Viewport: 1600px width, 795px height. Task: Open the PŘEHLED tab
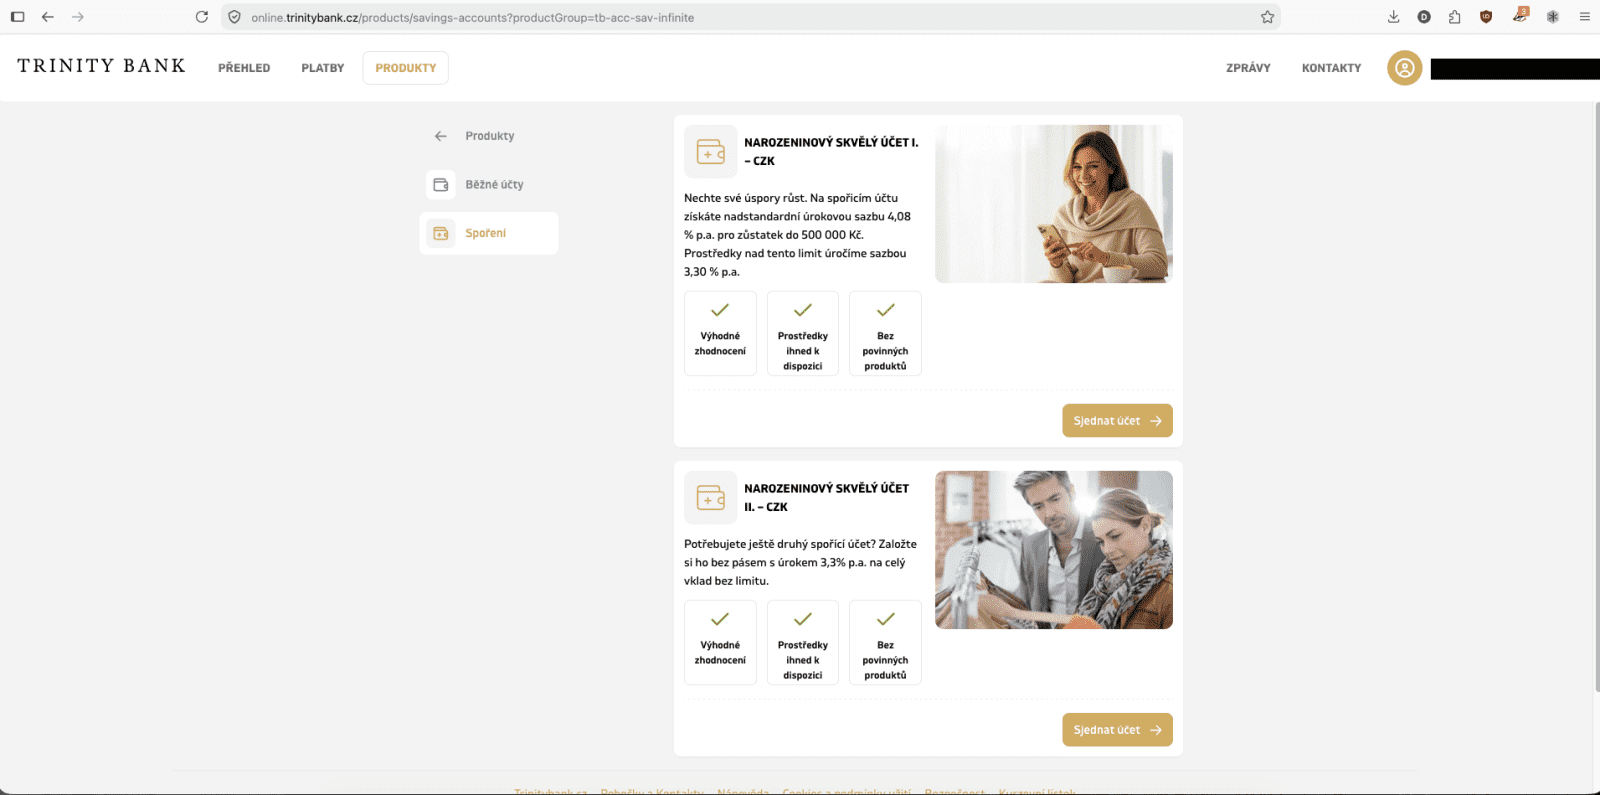coord(244,68)
